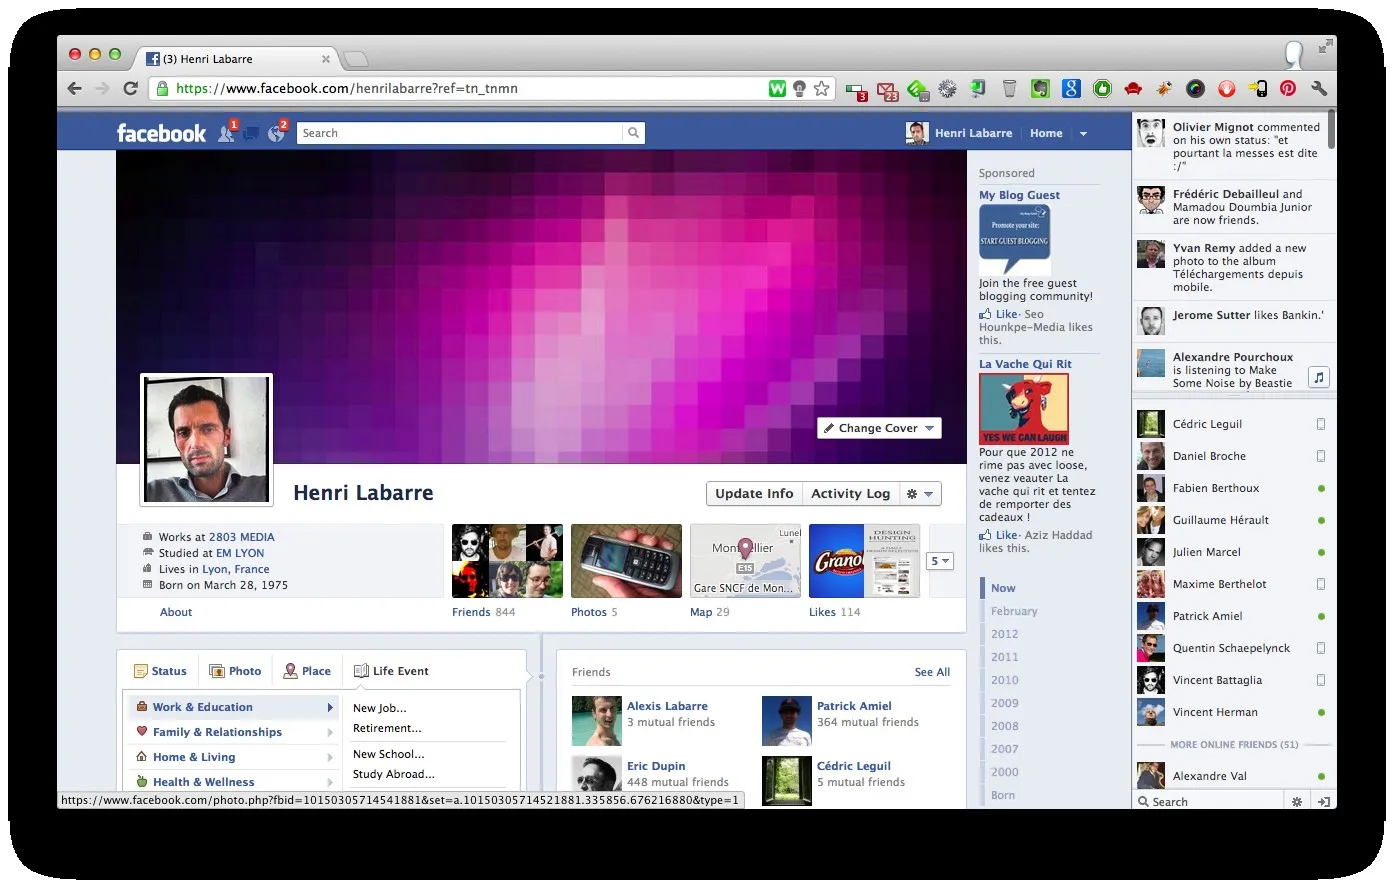The height and width of the screenshot is (888, 1394).
Task: Click the color wheel lens extension icon
Action: coord(1195,88)
